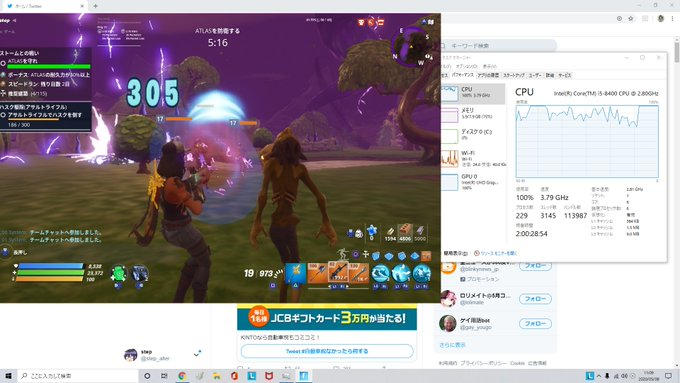Open the Office icon on taskbar
This screenshot has height=383, width=680.
[x=234, y=376]
